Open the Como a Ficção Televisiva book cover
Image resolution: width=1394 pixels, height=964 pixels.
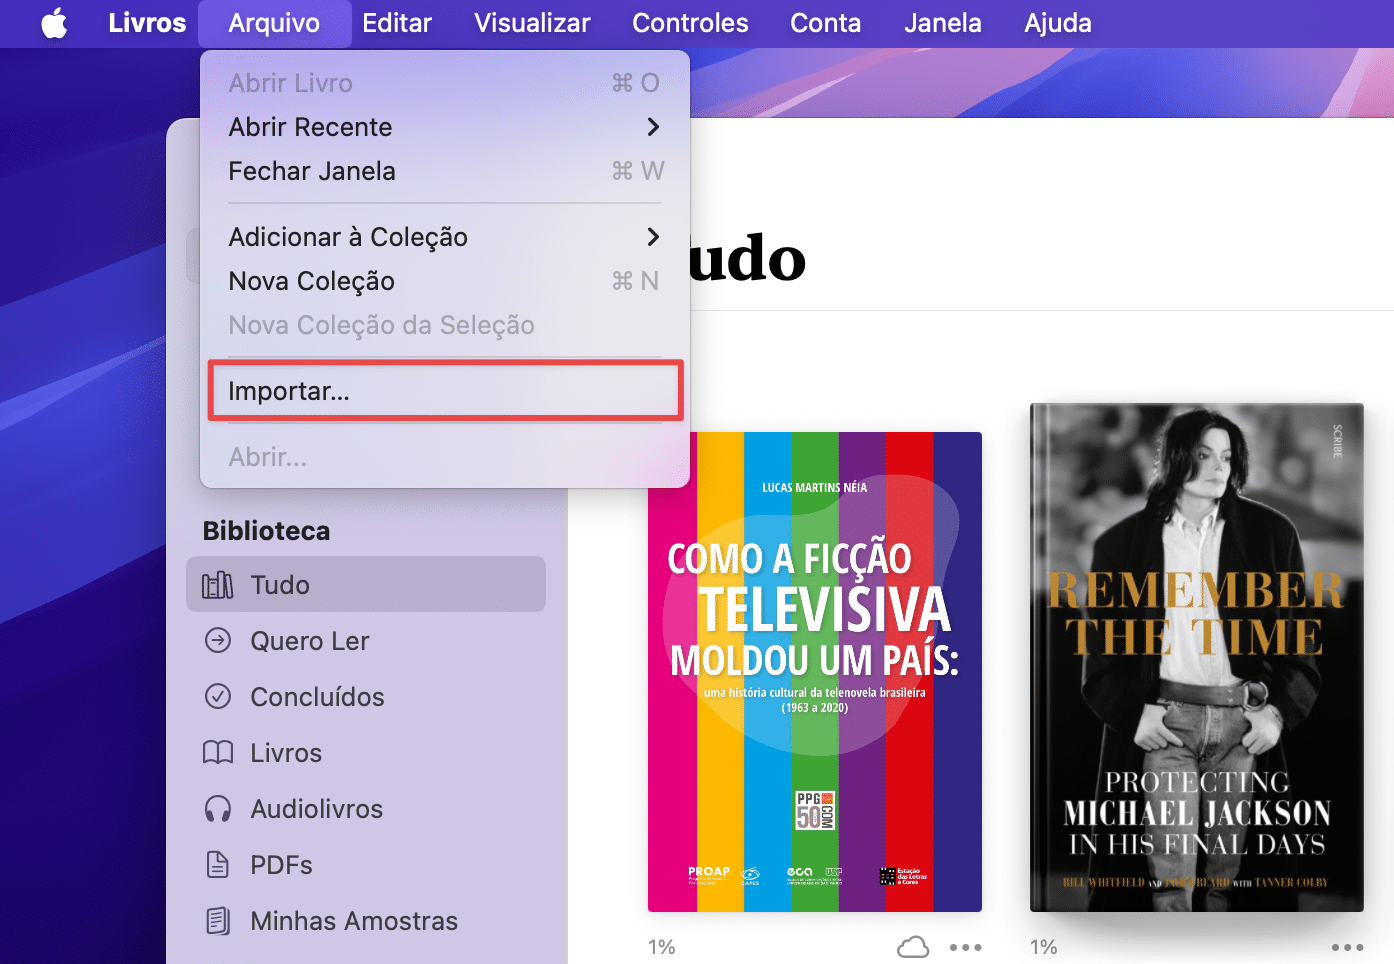click(815, 672)
